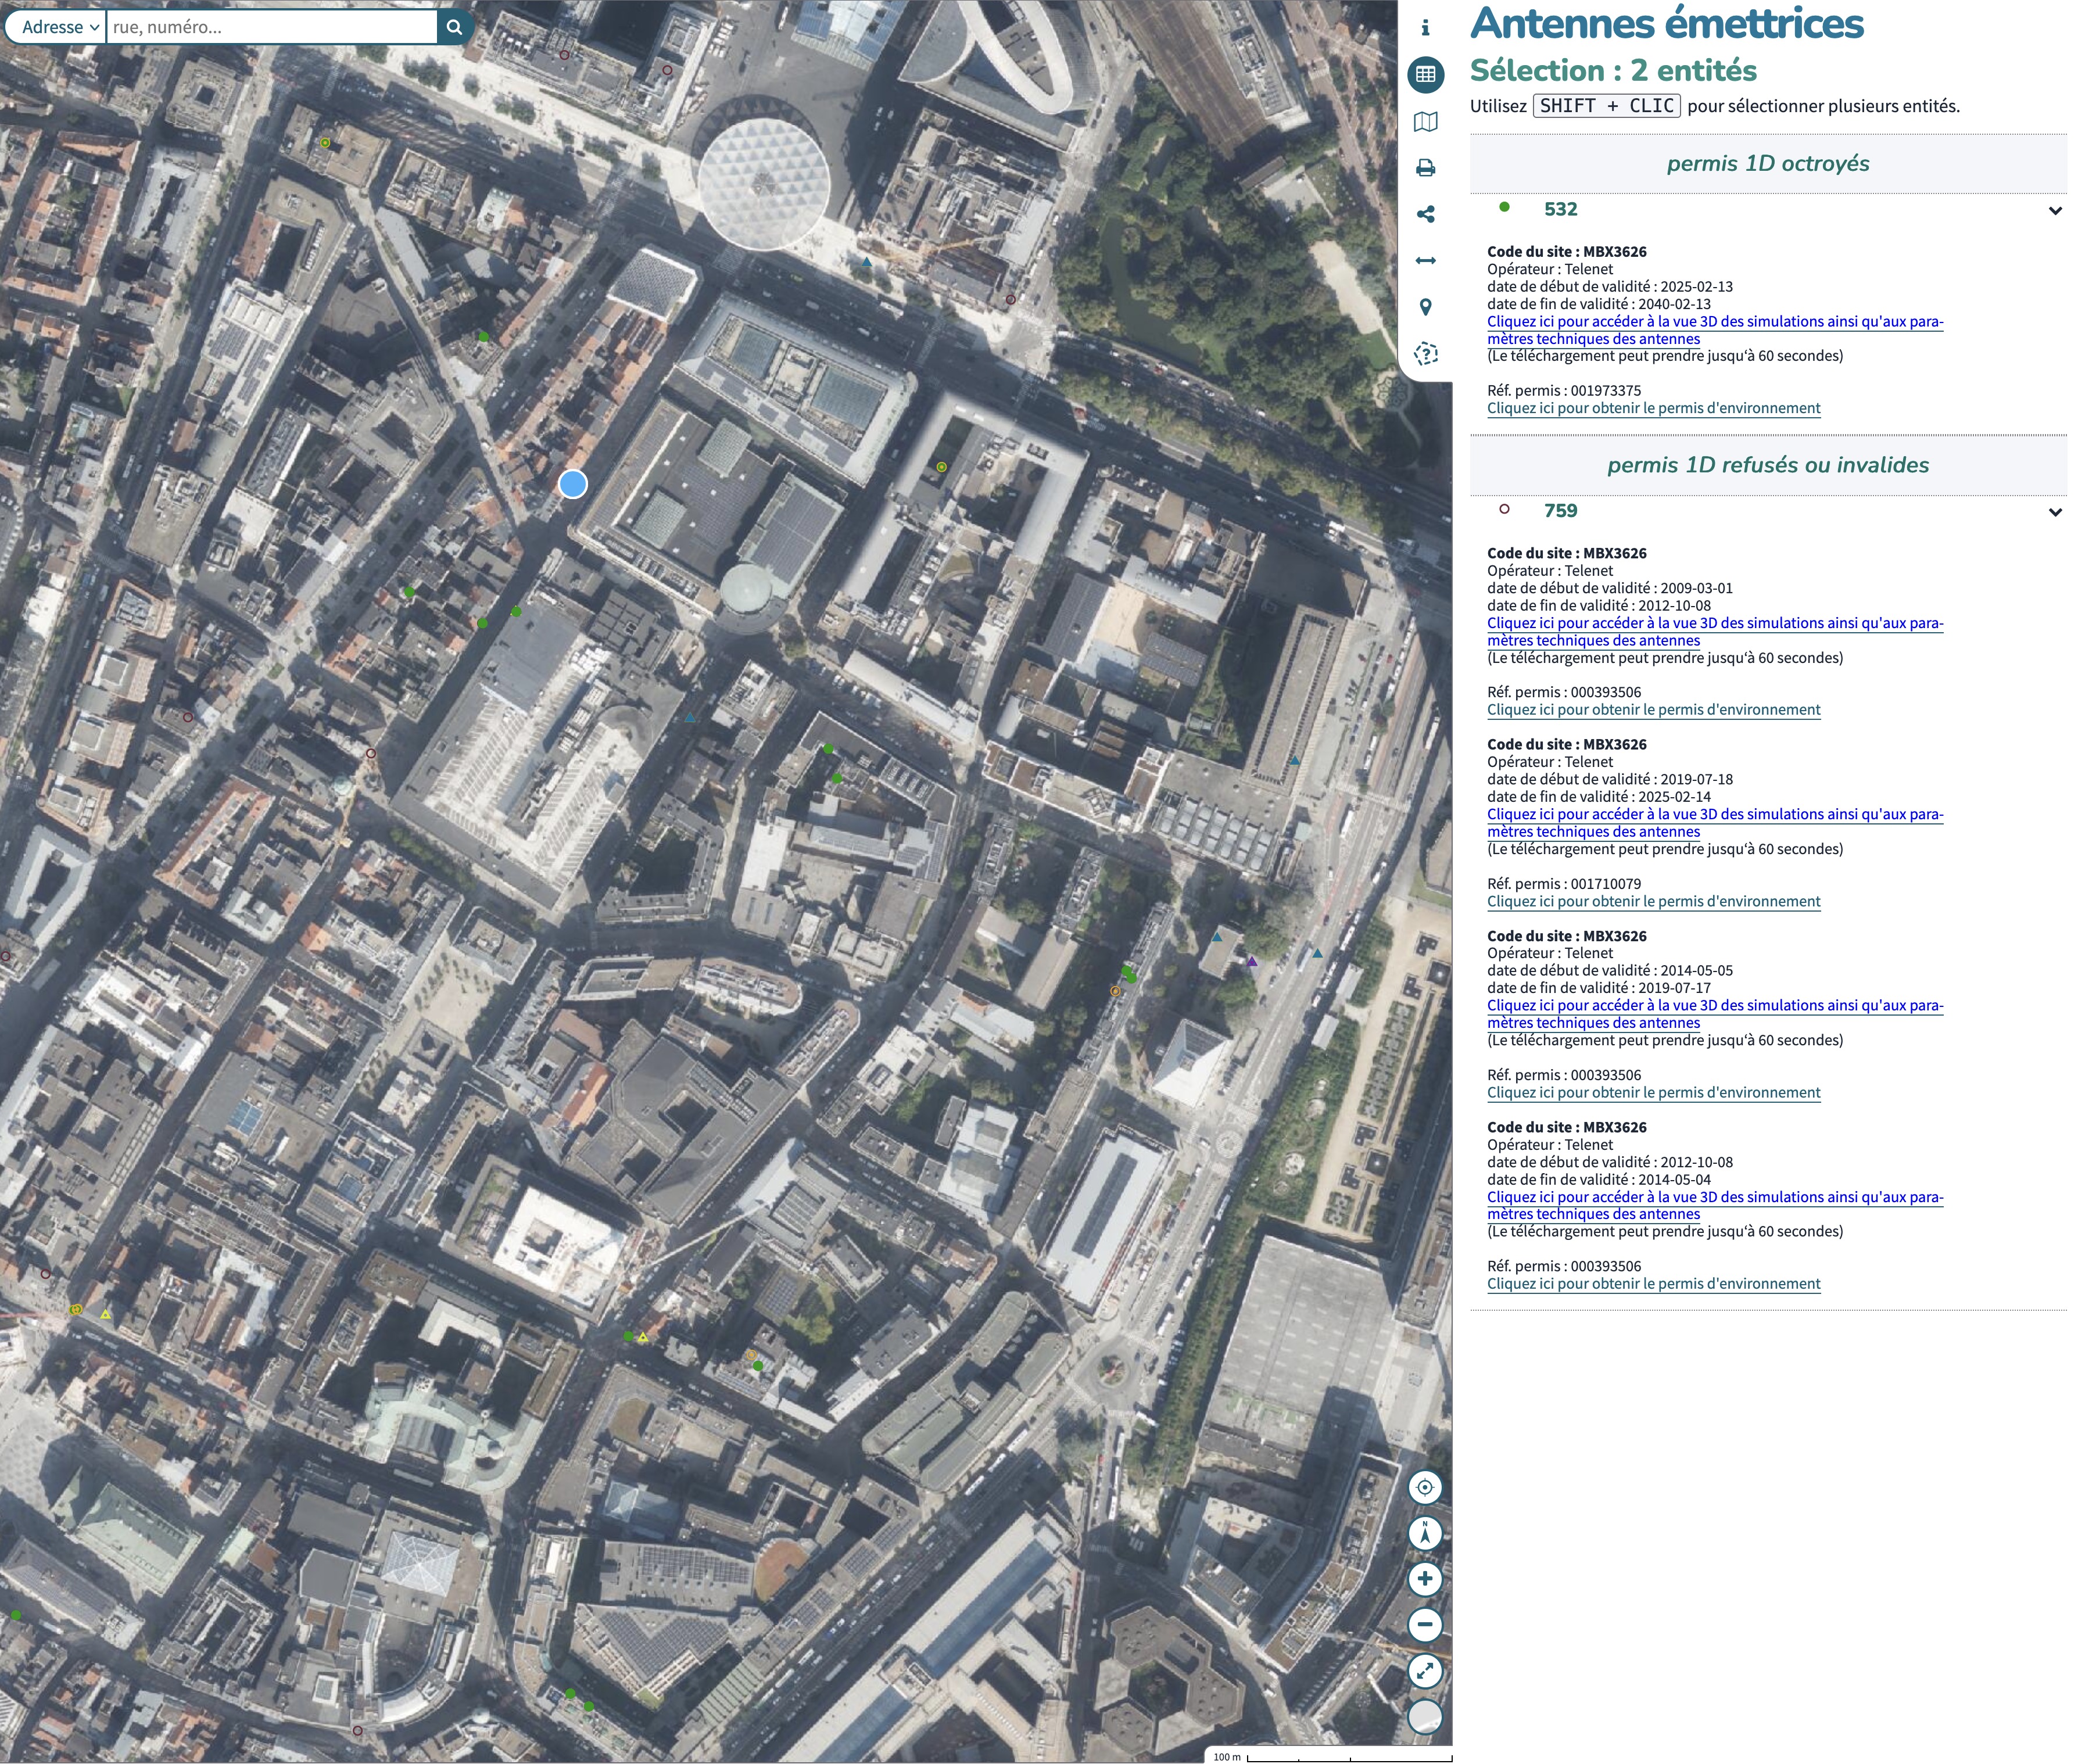Click the geolocate me button
This screenshot has height=1764, width=2078.
tap(1424, 1487)
